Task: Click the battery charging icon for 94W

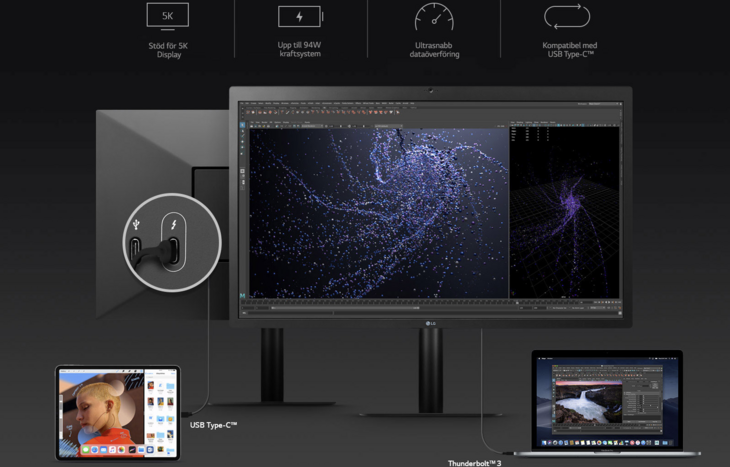Action: click(x=300, y=16)
